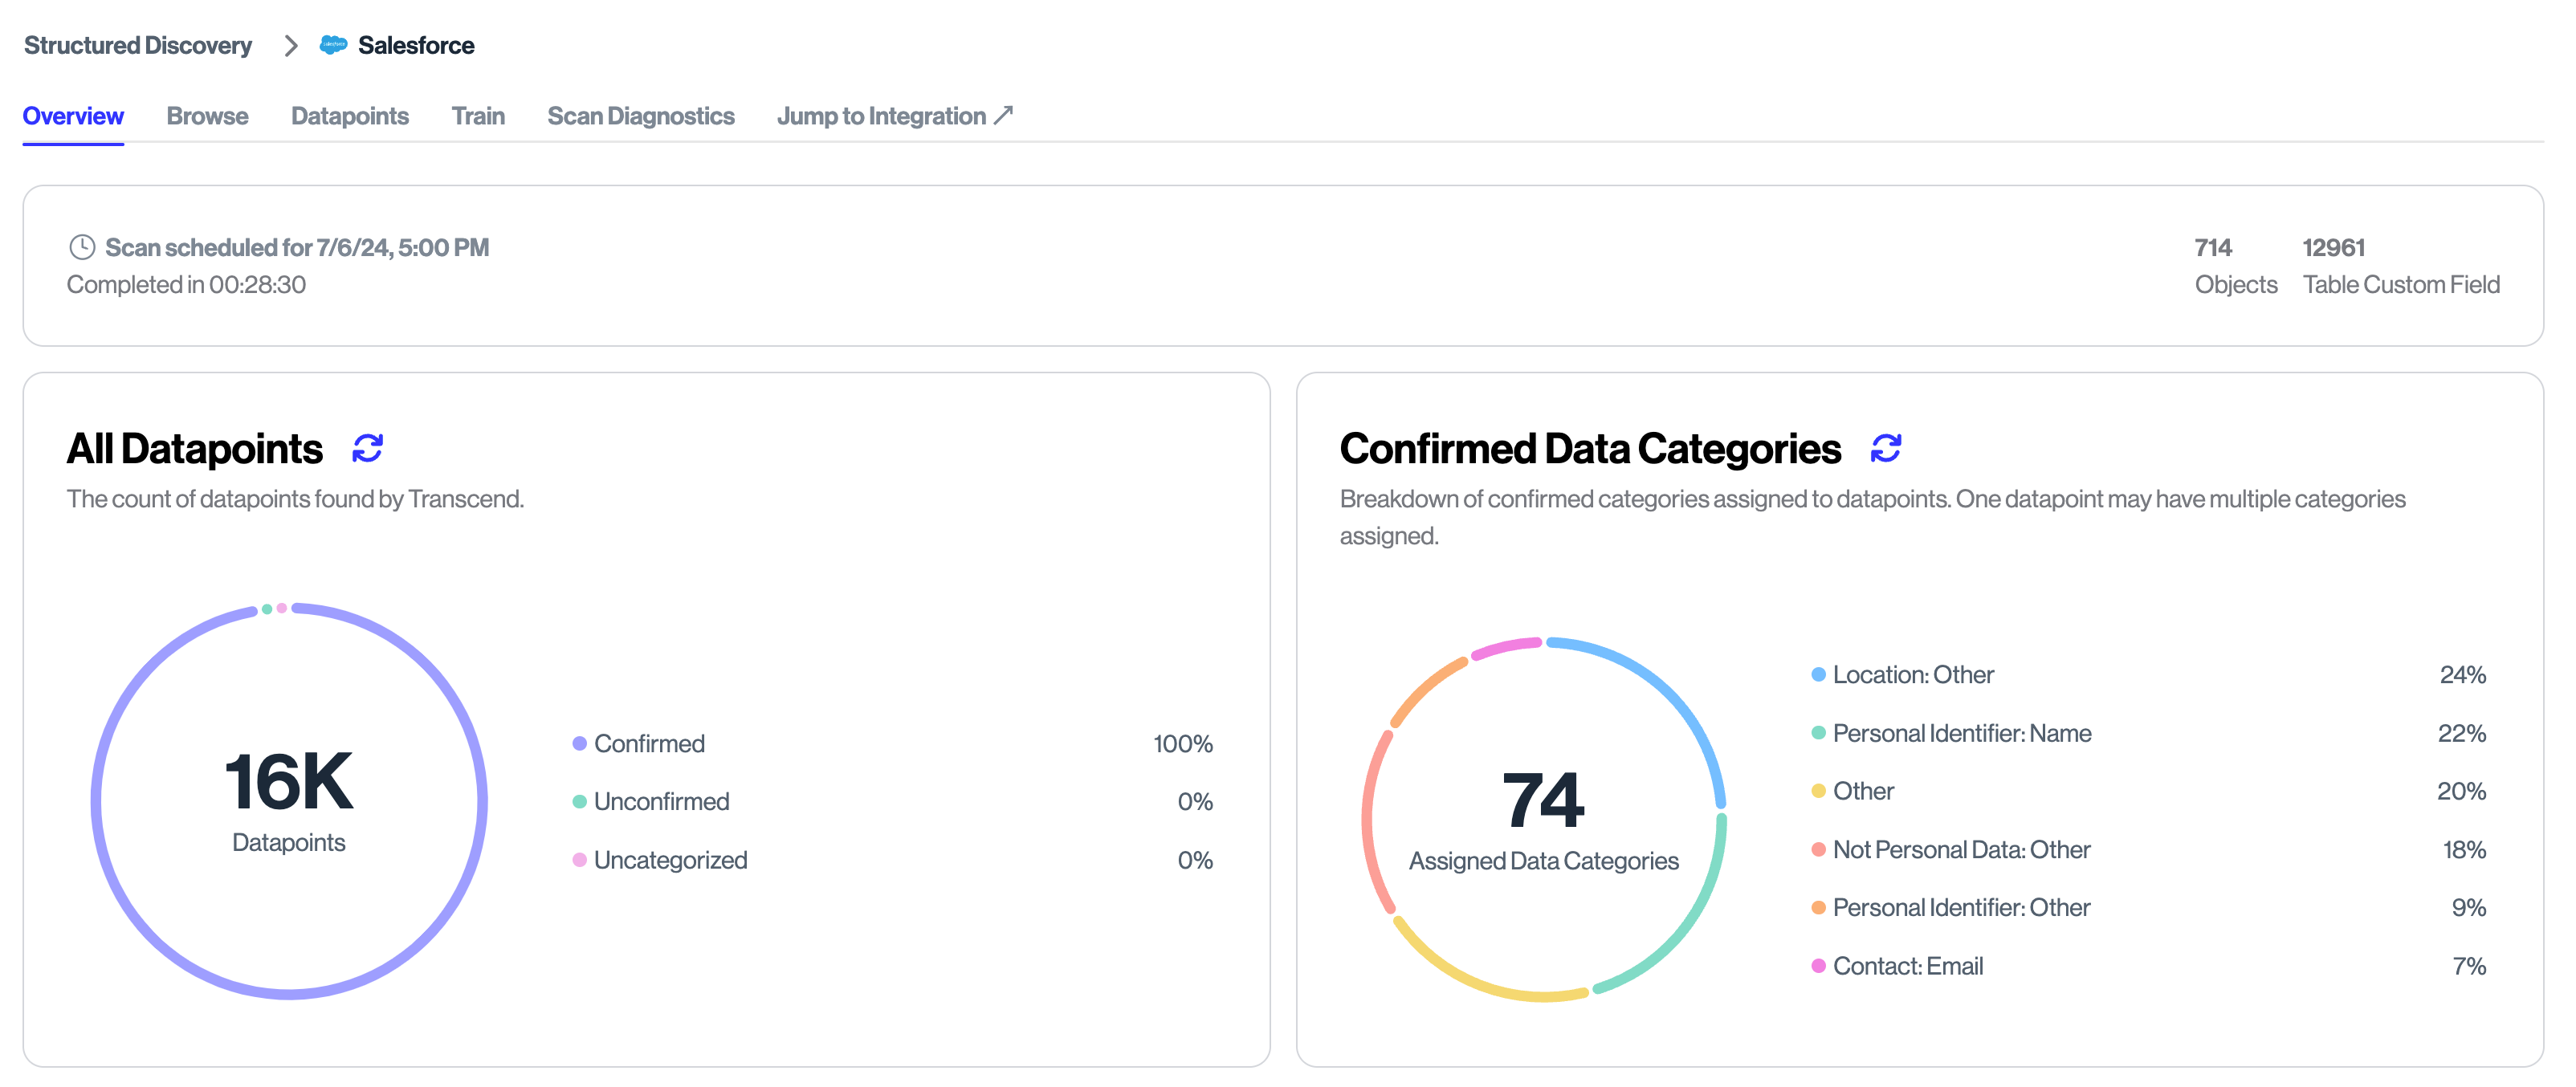Image resolution: width=2576 pixels, height=1087 pixels.
Task: Go back to Structured Discovery breadcrumb
Action: click(x=138, y=45)
